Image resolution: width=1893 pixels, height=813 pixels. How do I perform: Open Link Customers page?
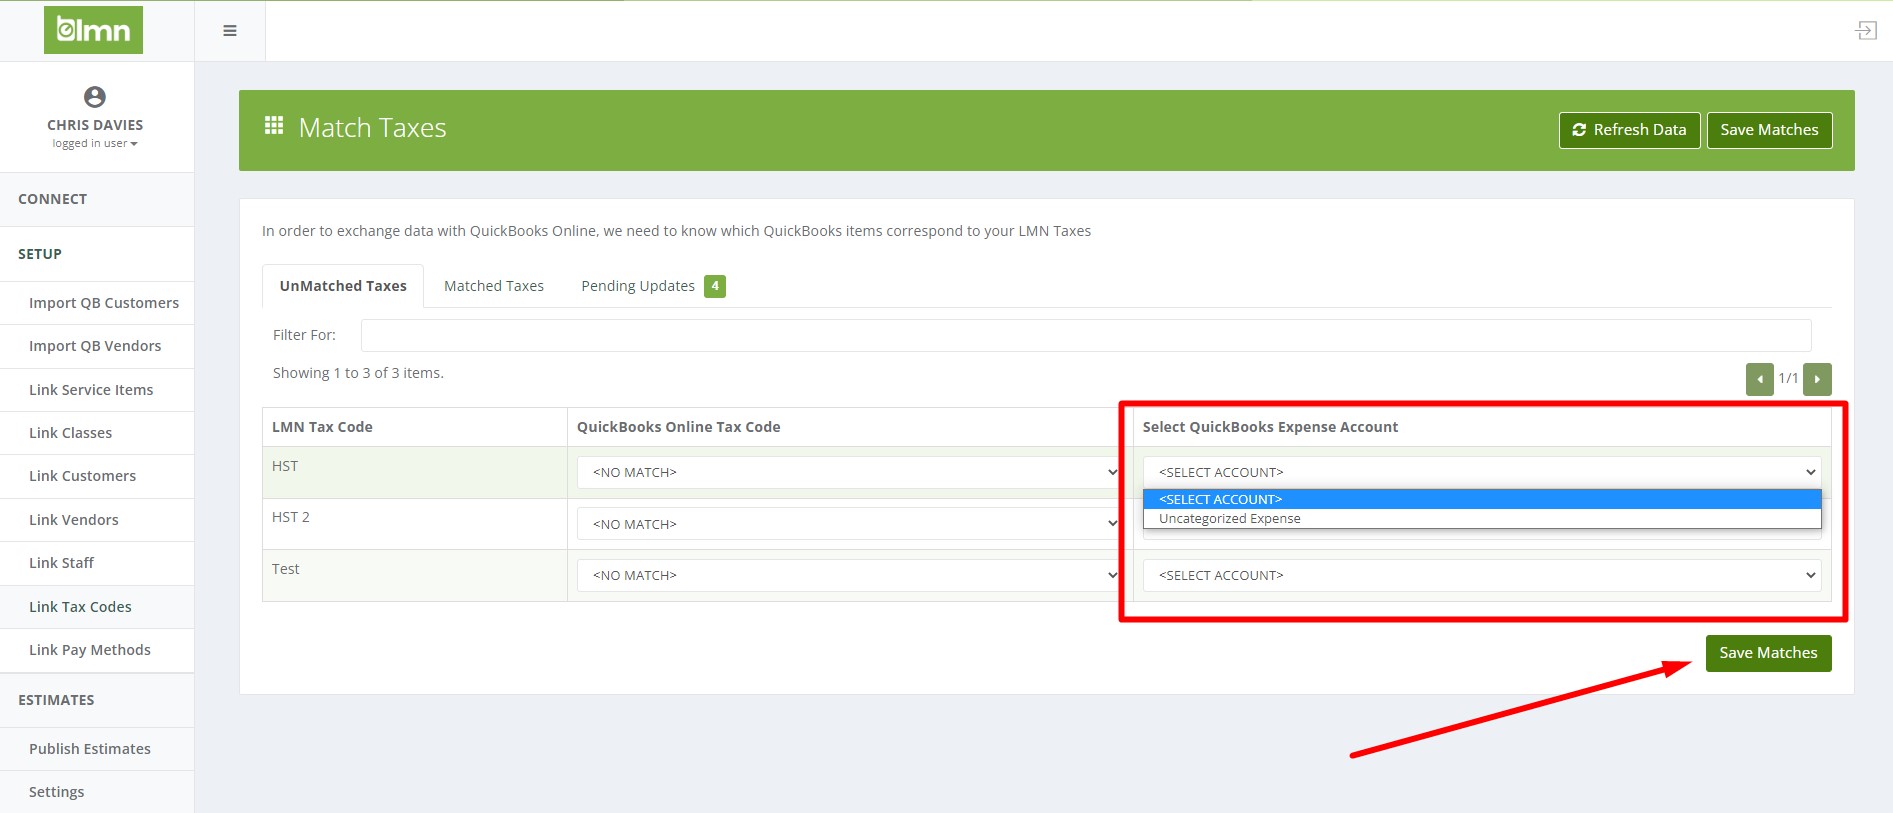(x=97, y=476)
